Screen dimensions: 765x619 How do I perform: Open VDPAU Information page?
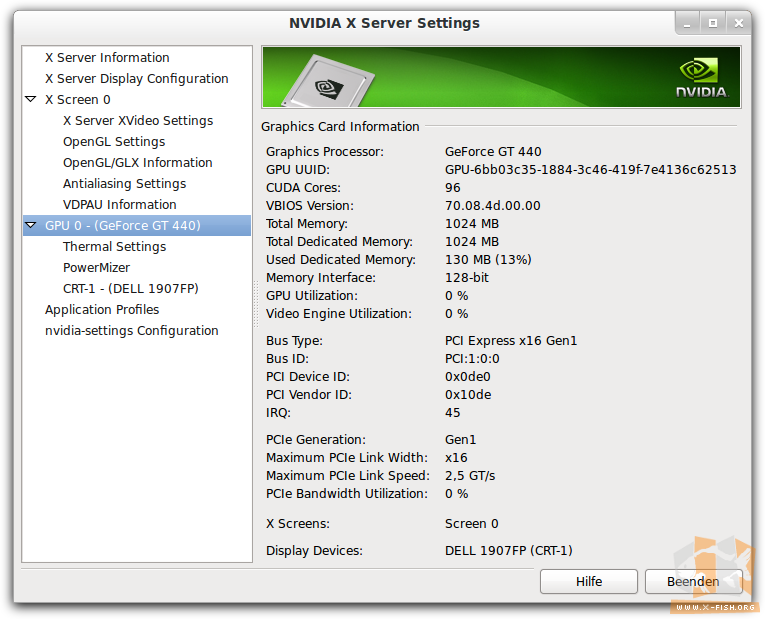(120, 204)
